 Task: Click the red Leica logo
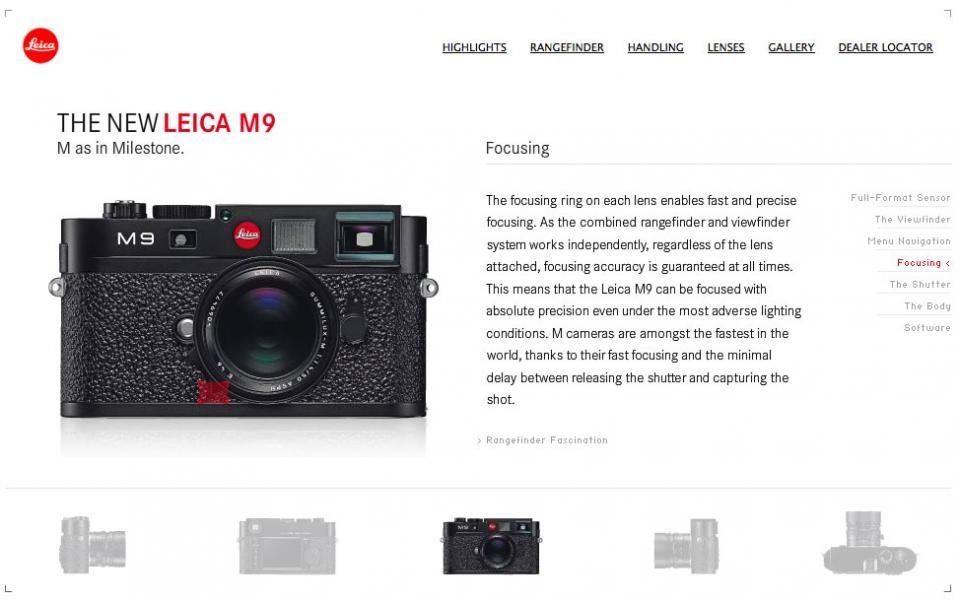[x=40, y=45]
